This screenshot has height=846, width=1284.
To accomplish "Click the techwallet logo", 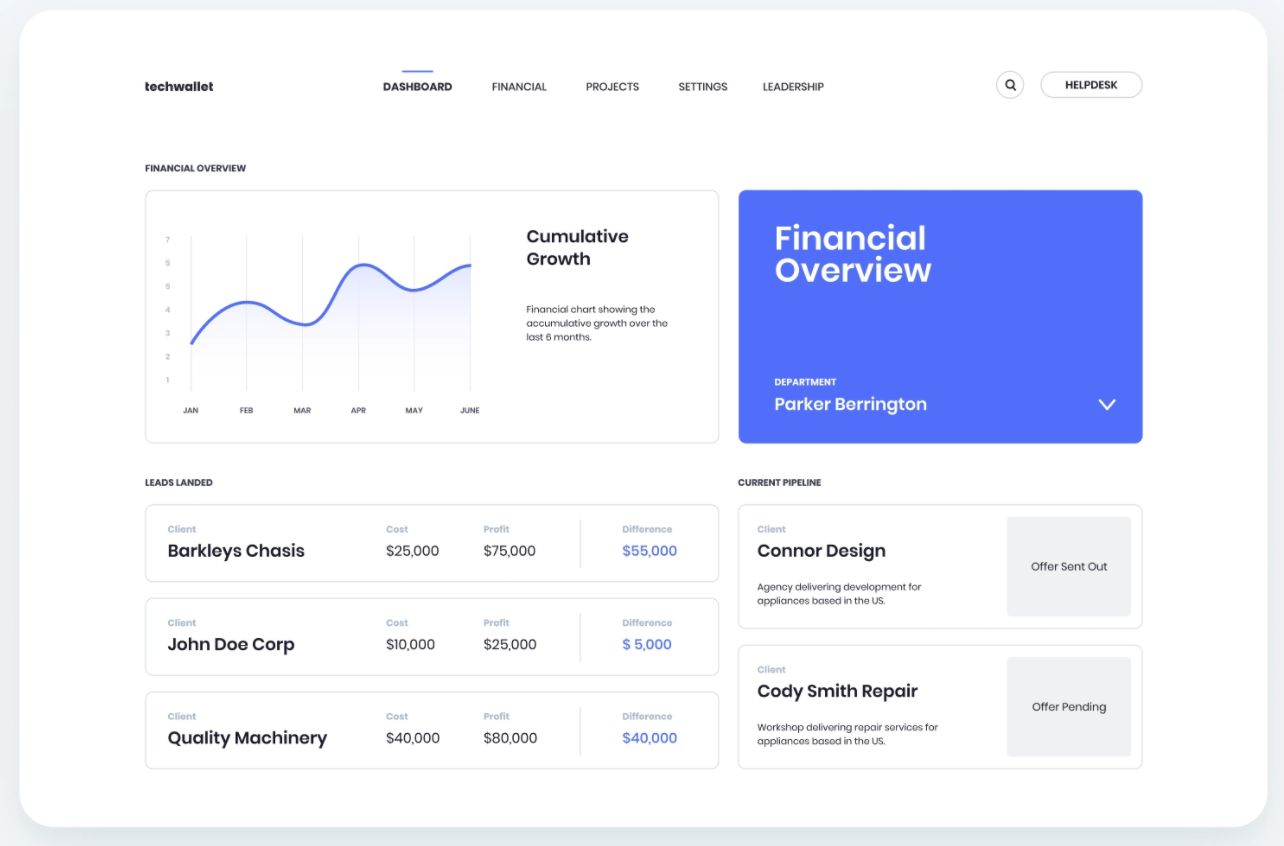I will pyautogui.click(x=179, y=87).
